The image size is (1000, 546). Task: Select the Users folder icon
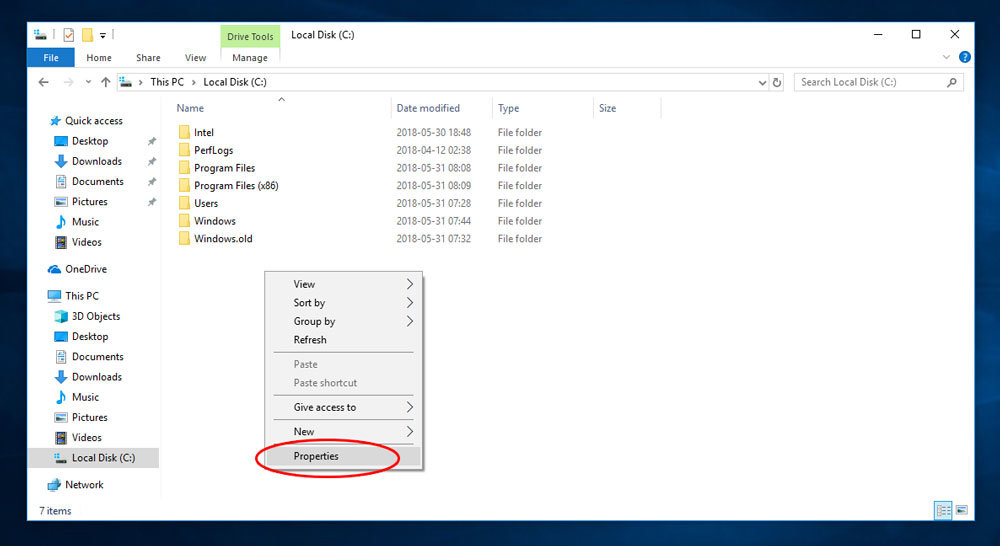pyautogui.click(x=184, y=203)
